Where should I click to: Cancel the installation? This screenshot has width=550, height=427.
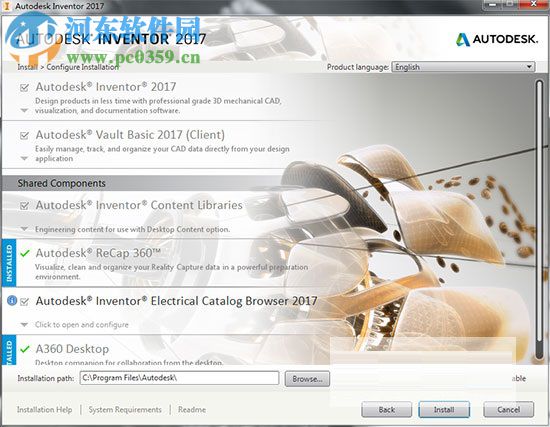pyautogui.click(x=509, y=409)
